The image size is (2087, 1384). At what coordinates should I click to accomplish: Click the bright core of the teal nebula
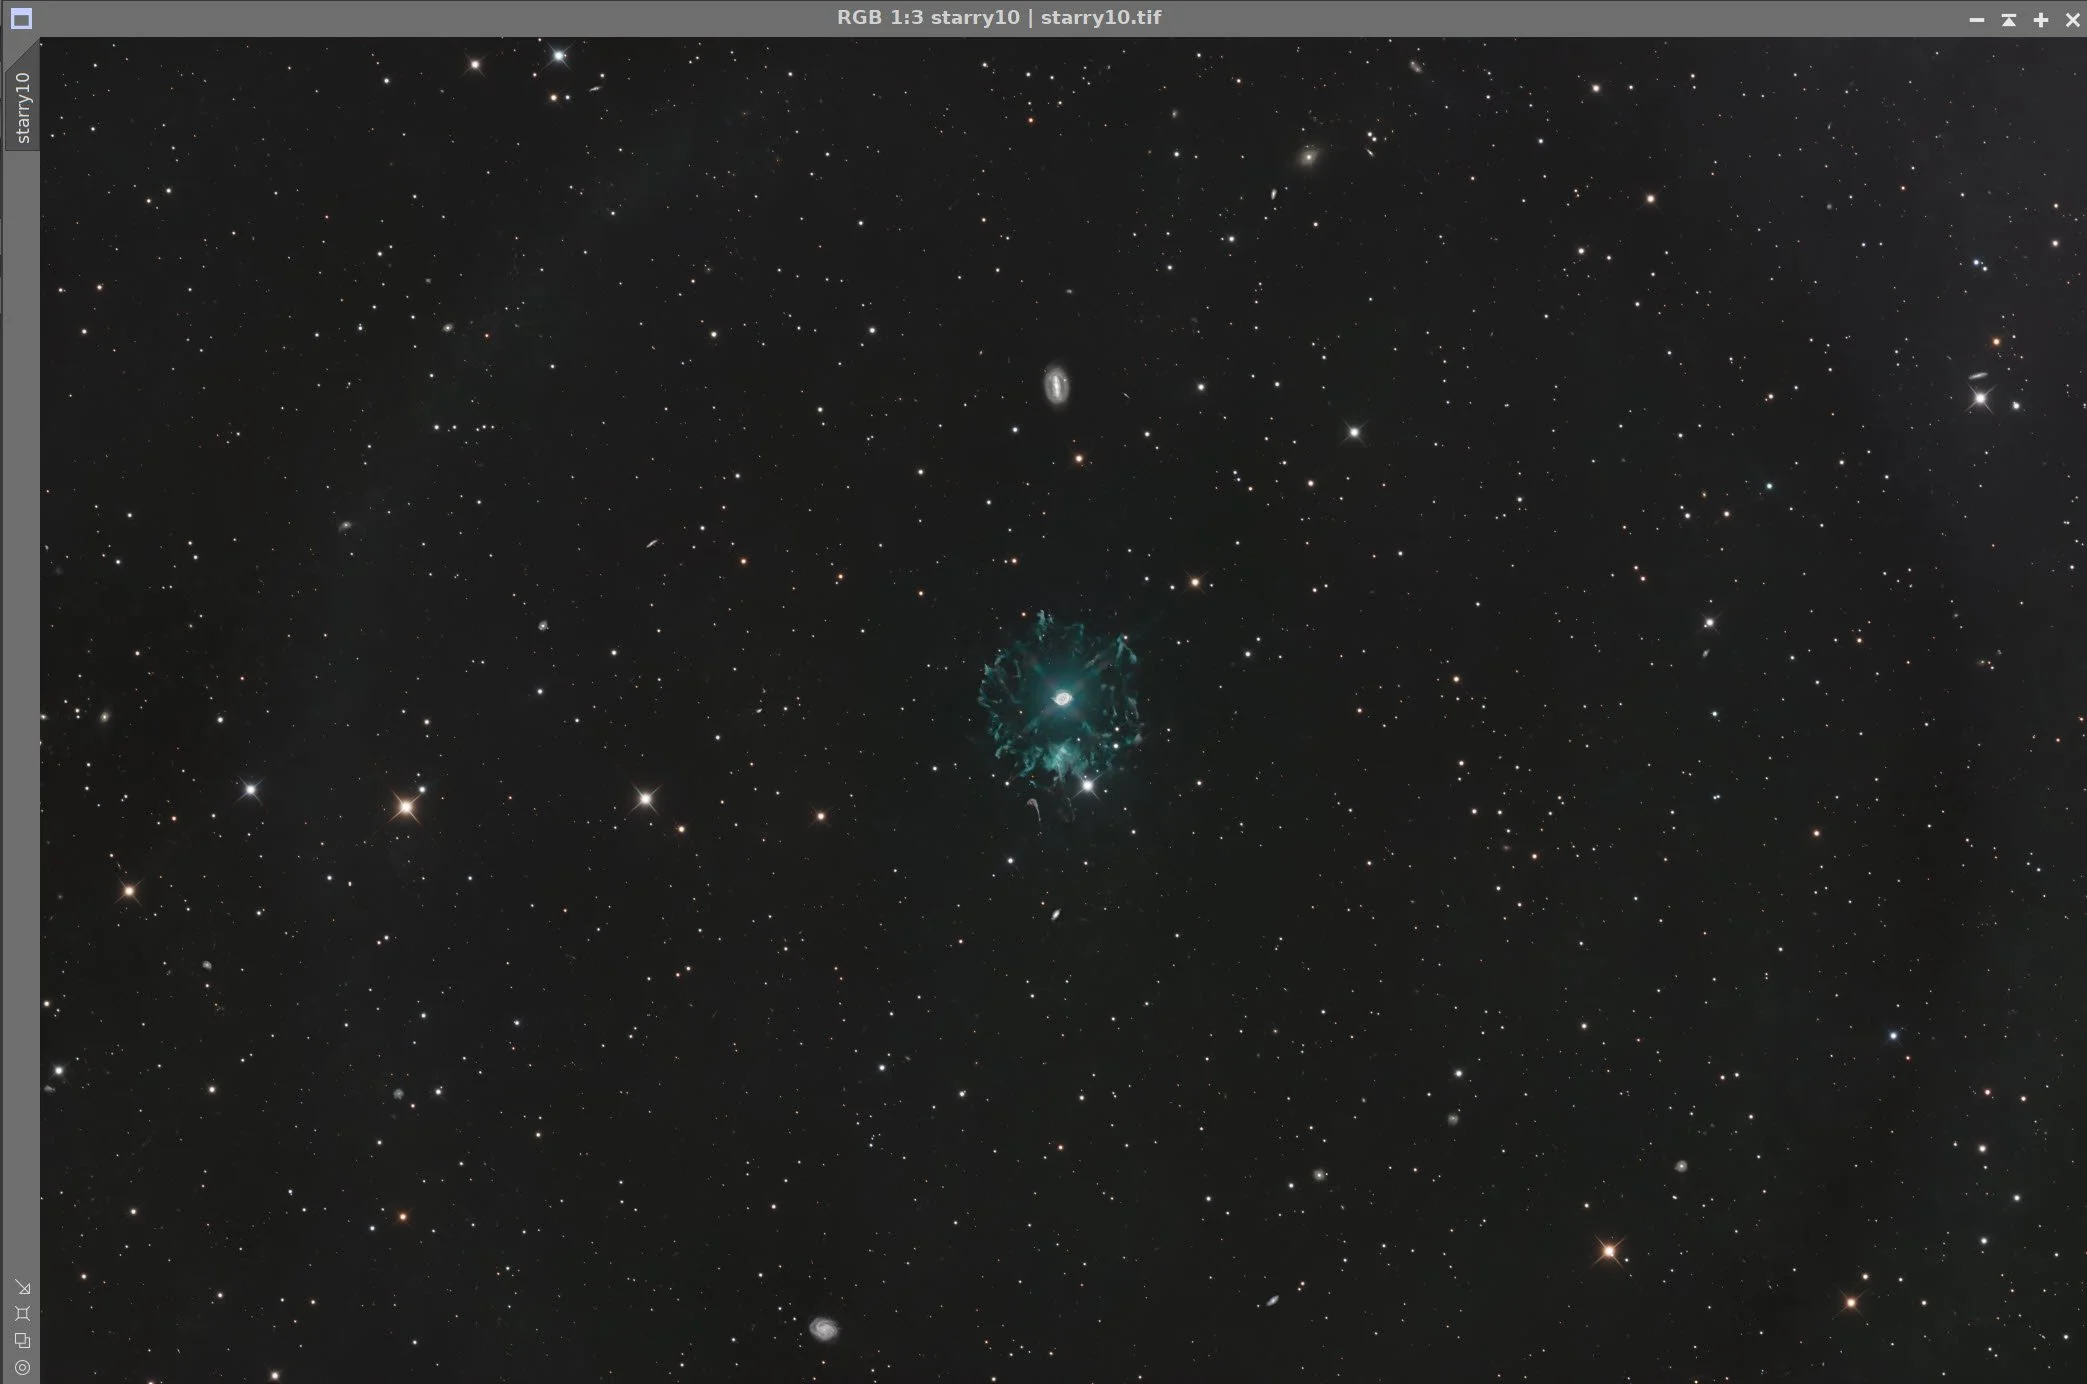point(1062,699)
